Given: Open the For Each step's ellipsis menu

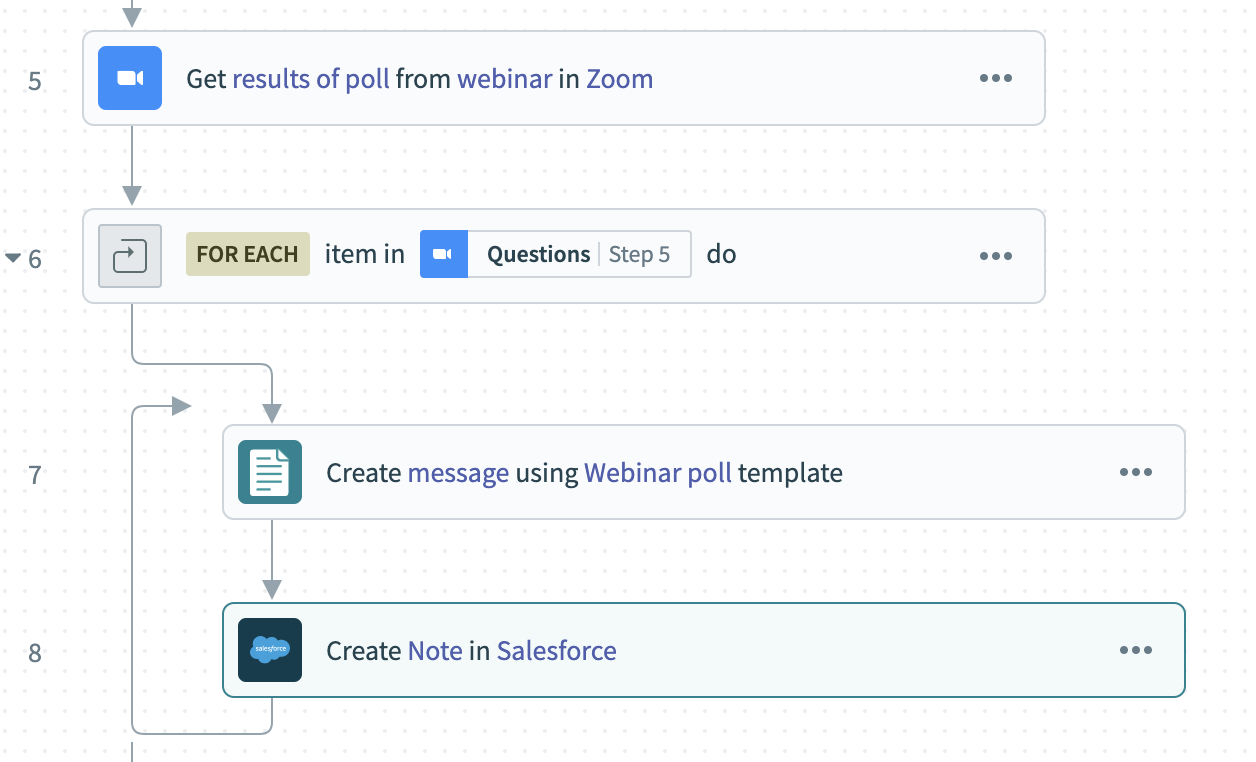Looking at the screenshot, I should tap(995, 256).
